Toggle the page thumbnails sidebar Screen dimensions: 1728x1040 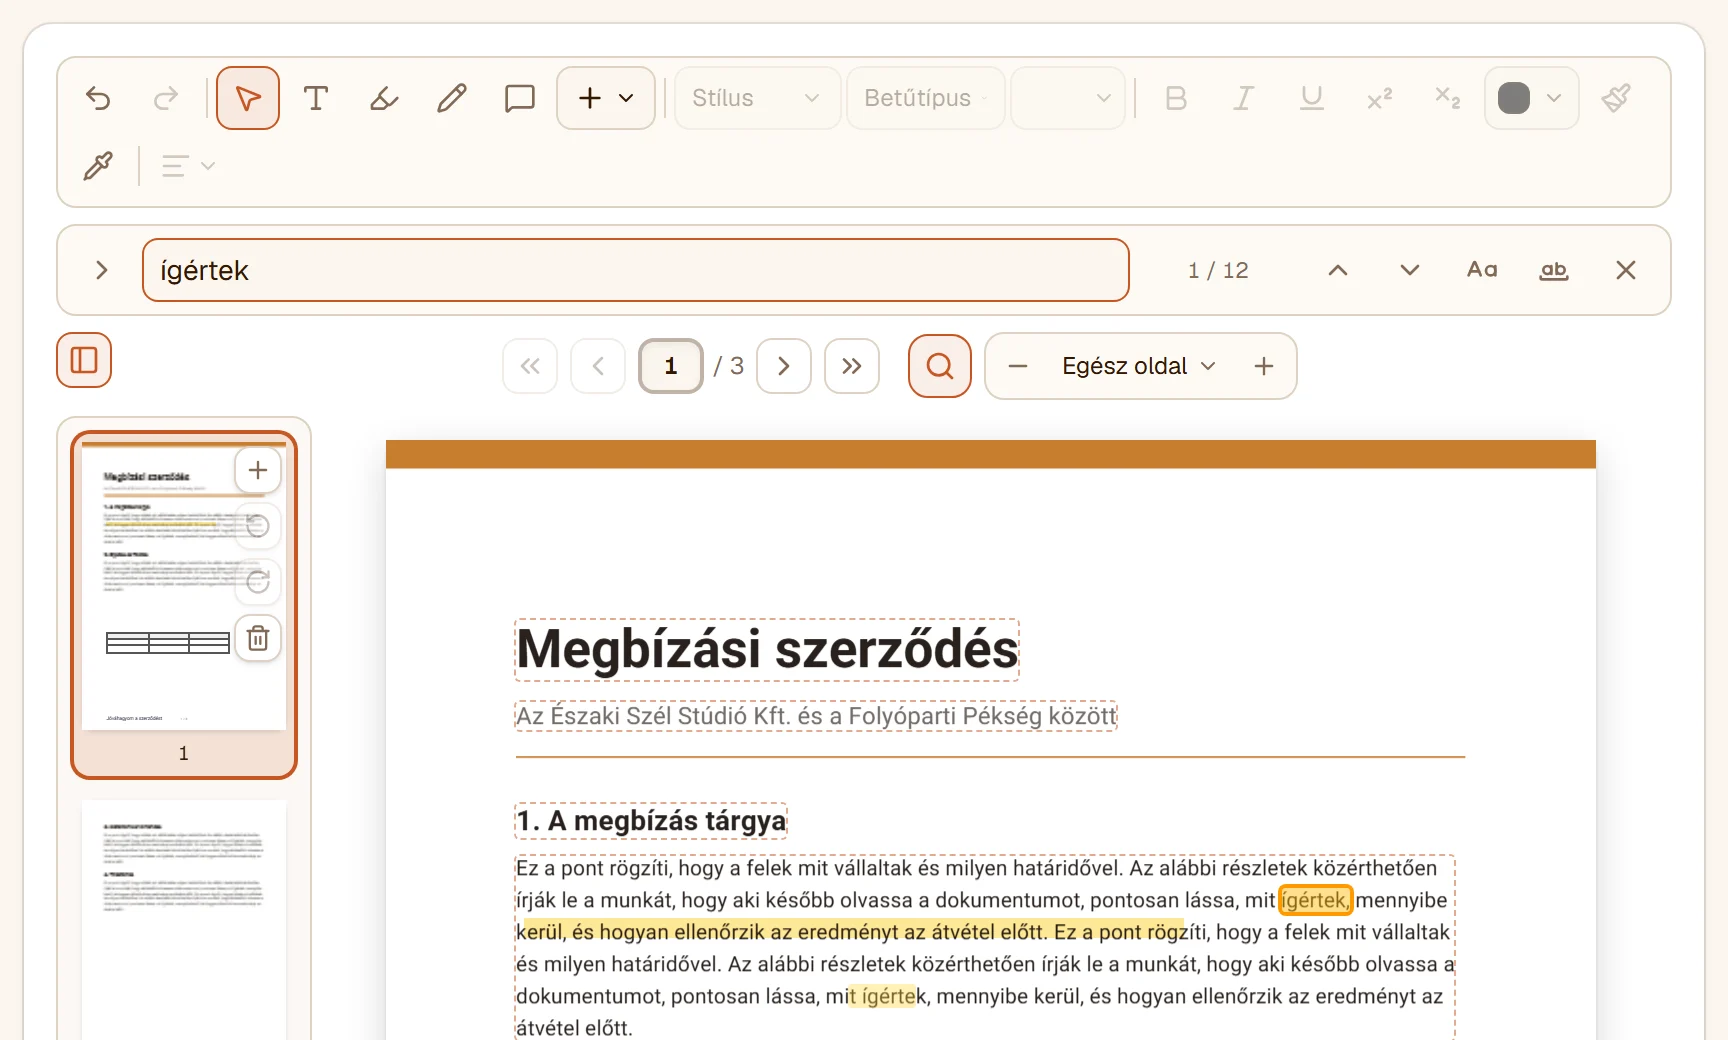coord(84,360)
